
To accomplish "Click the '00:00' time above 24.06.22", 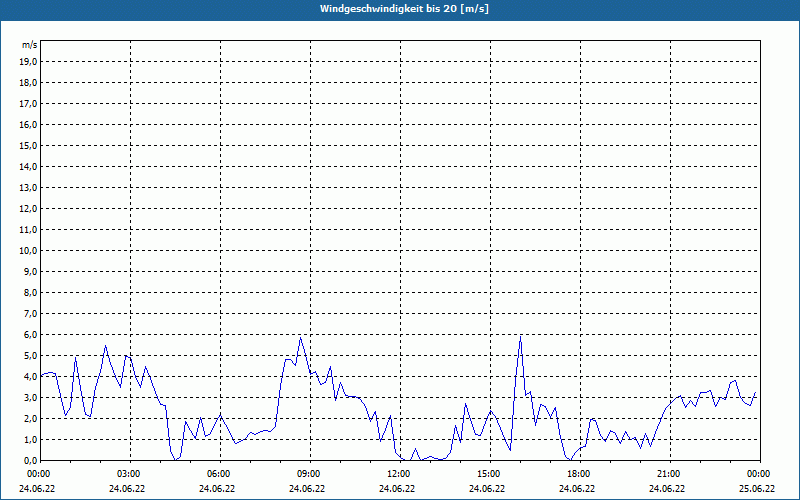I will pyautogui.click(x=38, y=474).
